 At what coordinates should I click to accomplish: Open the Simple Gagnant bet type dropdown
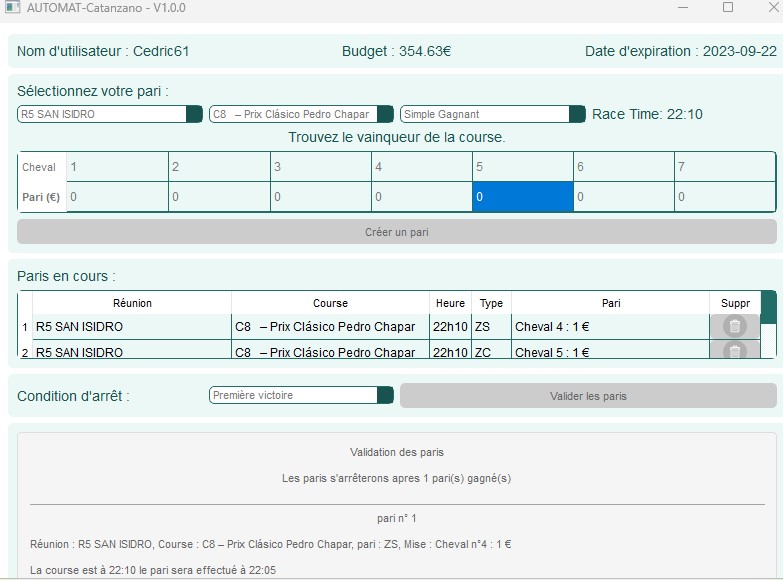pos(492,114)
